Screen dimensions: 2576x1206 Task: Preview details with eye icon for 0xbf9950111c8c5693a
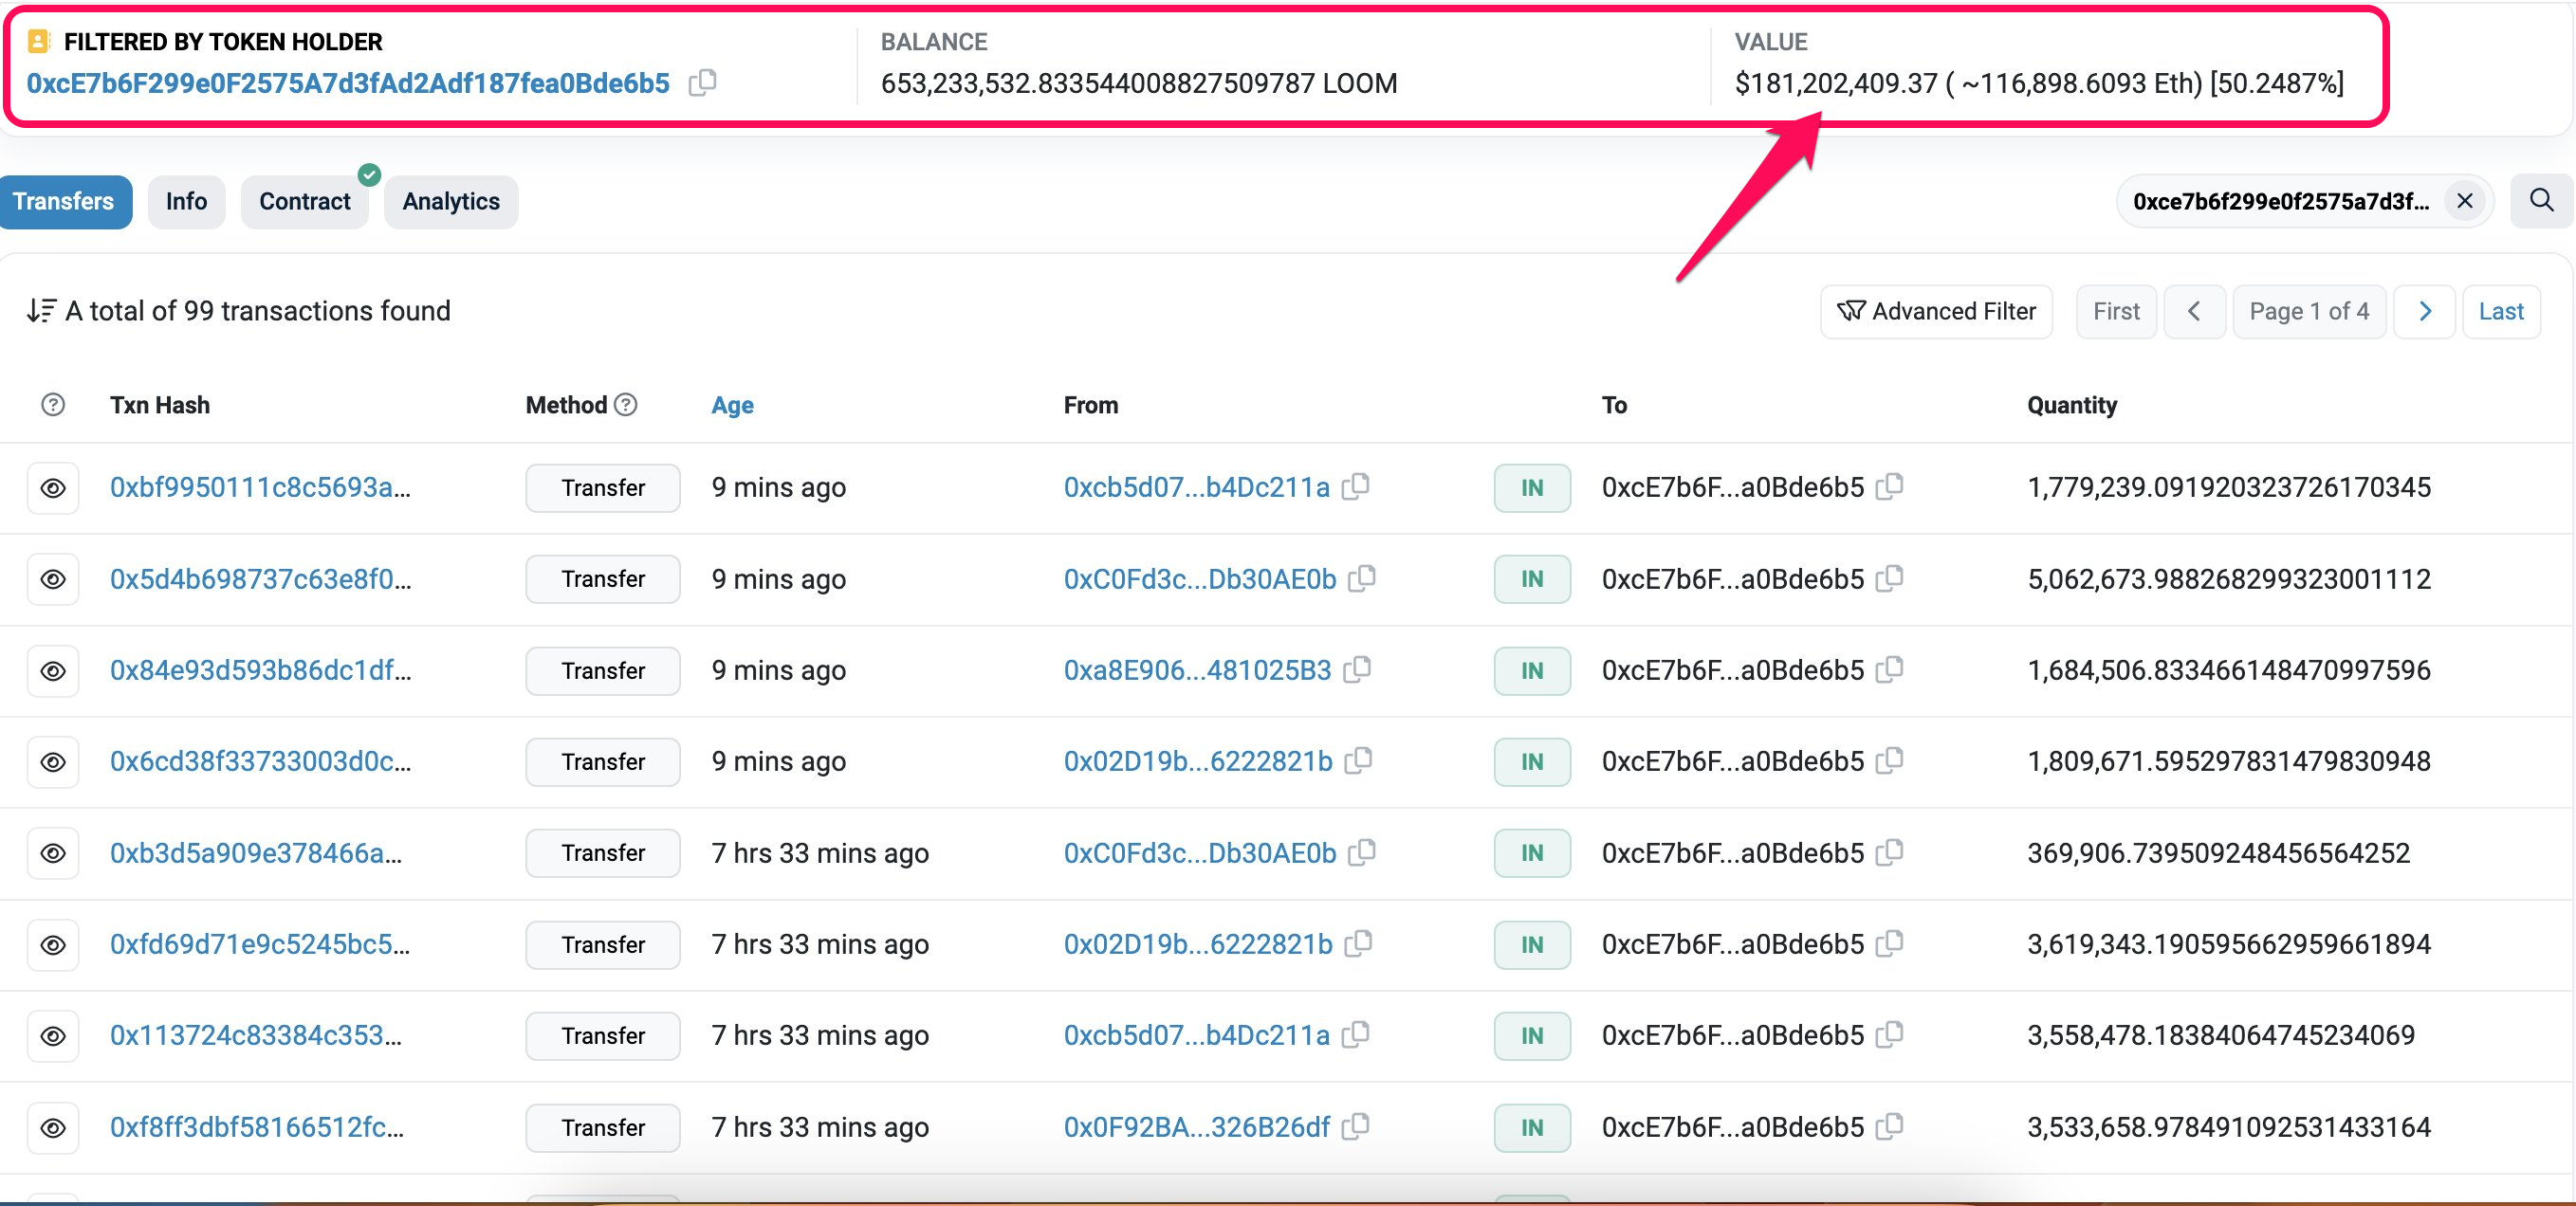click(x=53, y=488)
